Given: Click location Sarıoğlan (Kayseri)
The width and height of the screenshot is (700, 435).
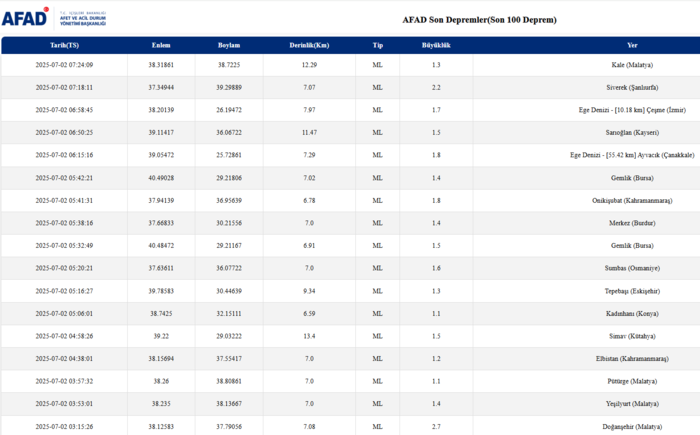Looking at the screenshot, I should click(x=632, y=133).
